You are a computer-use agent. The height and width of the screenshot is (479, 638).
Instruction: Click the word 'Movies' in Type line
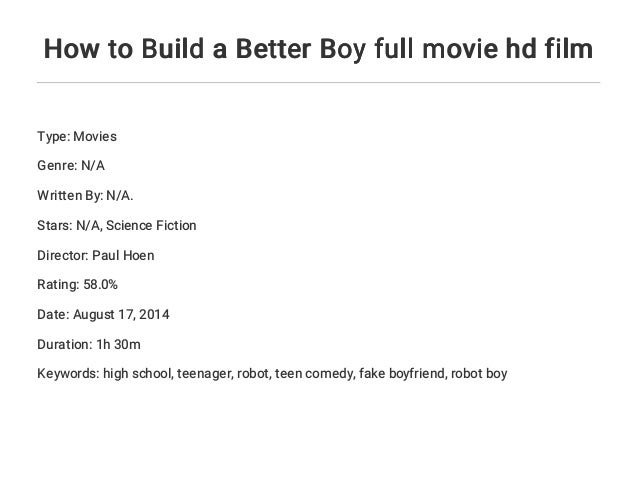click(95, 136)
